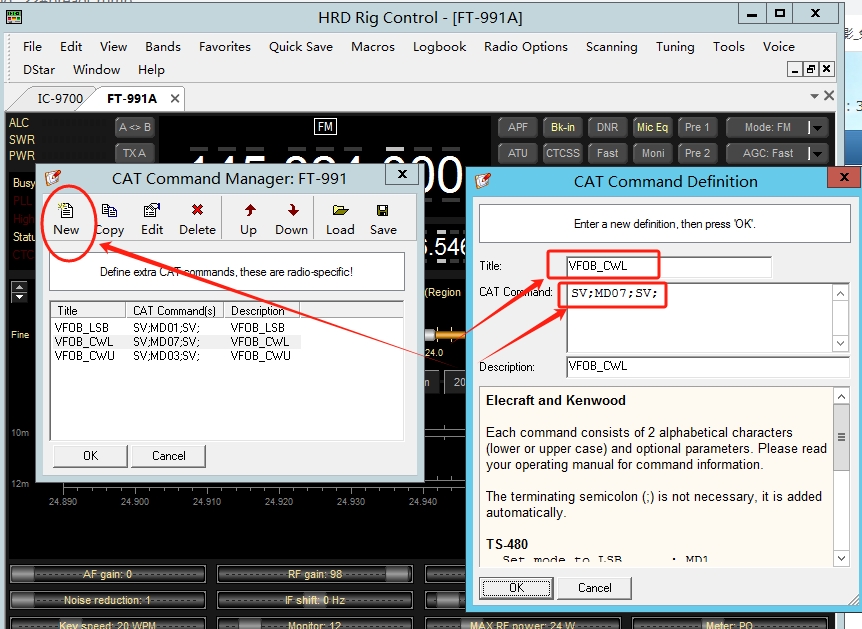Open the Logbook menu
862x629 pixels.
(439, 47)
